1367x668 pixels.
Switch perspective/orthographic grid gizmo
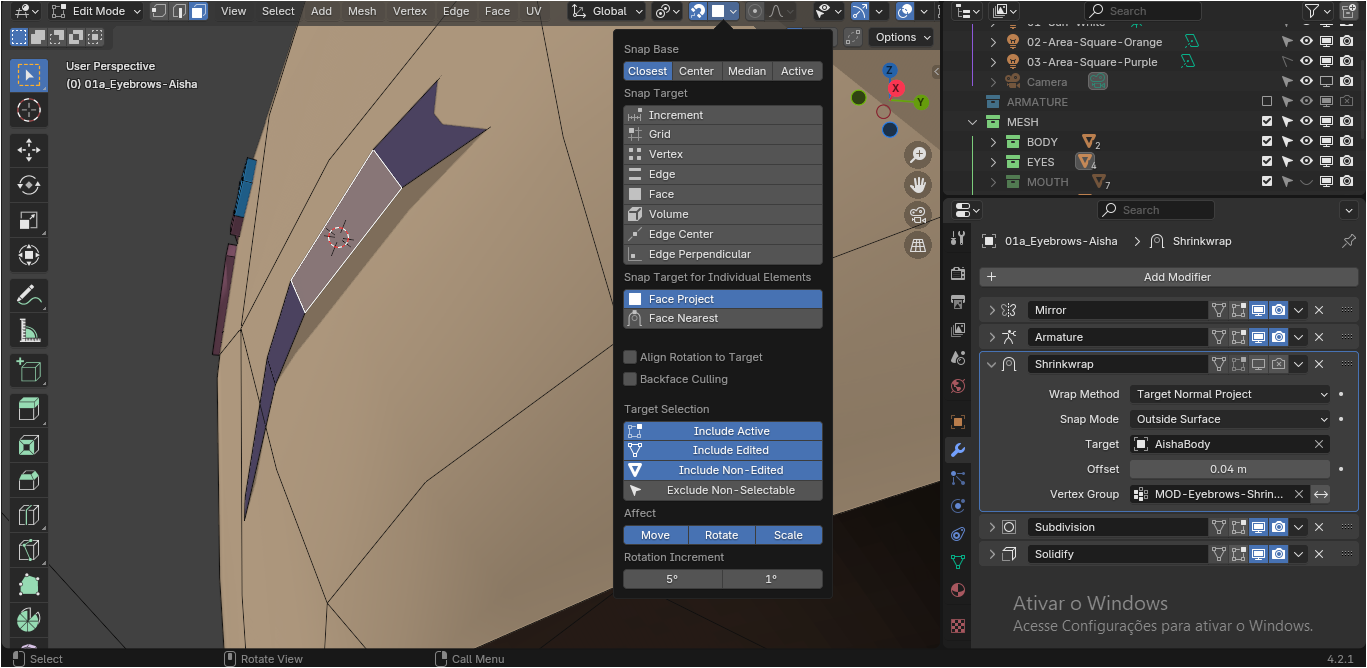918,245
